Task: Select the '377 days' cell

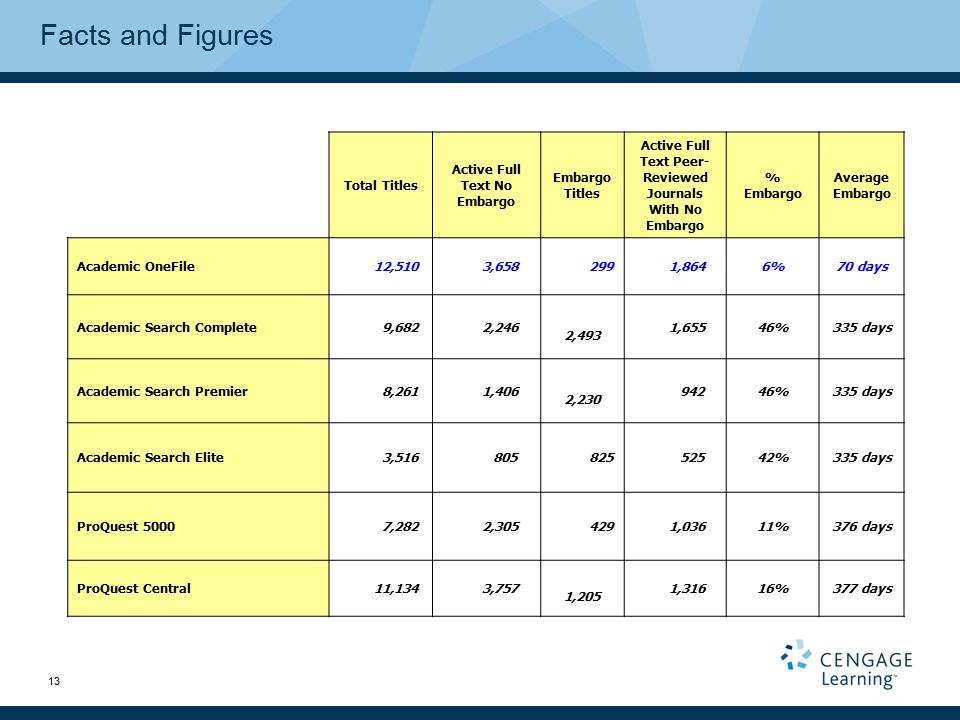Action: 863,588
